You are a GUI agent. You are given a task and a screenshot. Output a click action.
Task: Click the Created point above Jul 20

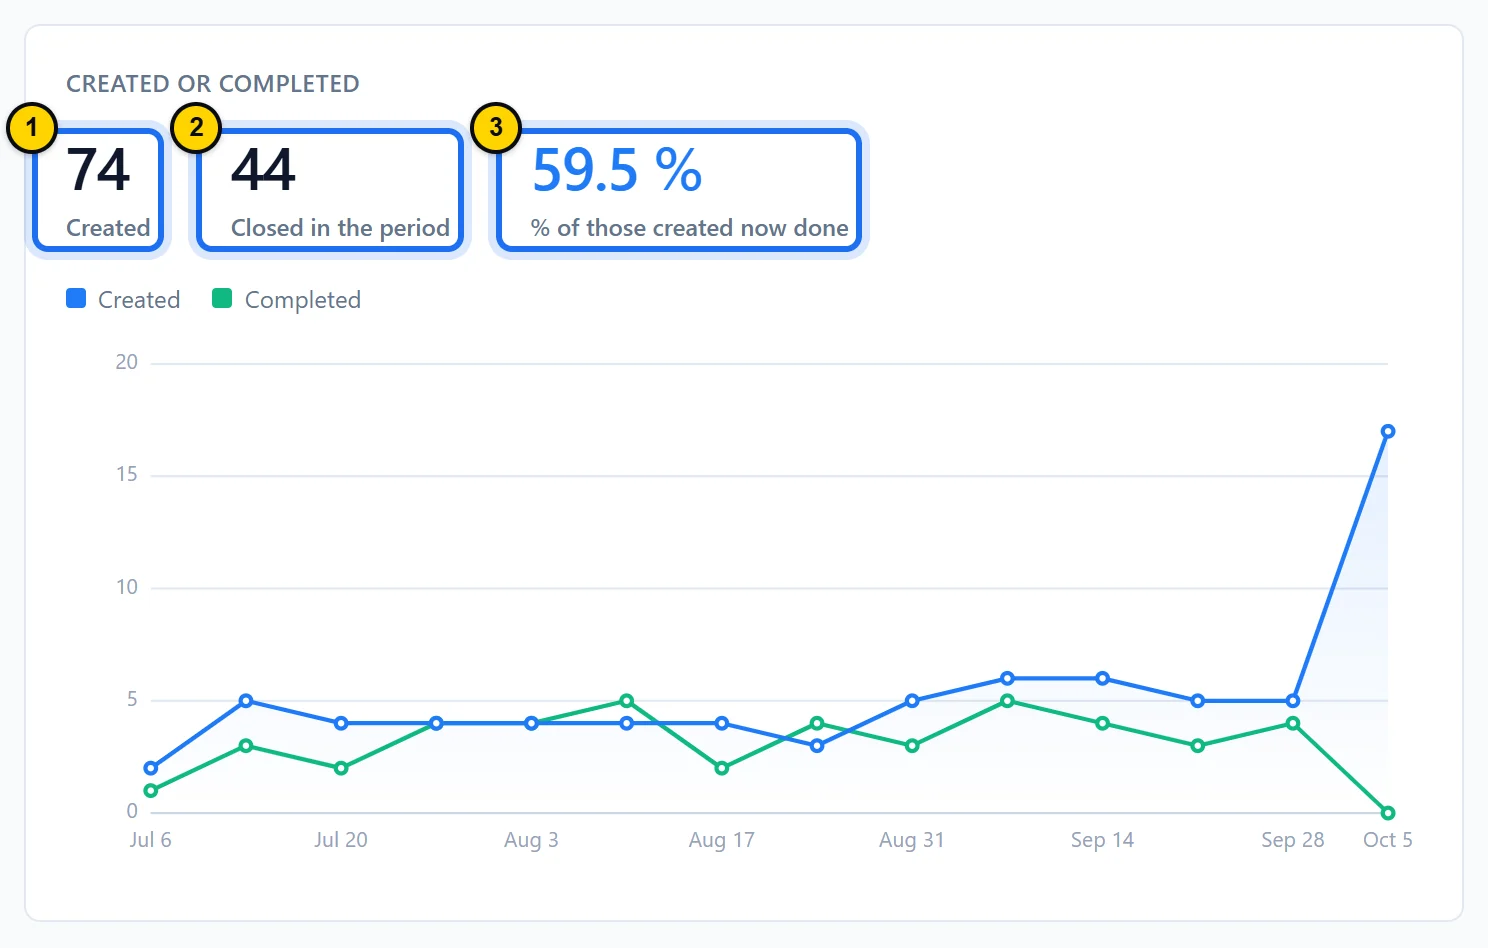point(341,723)
